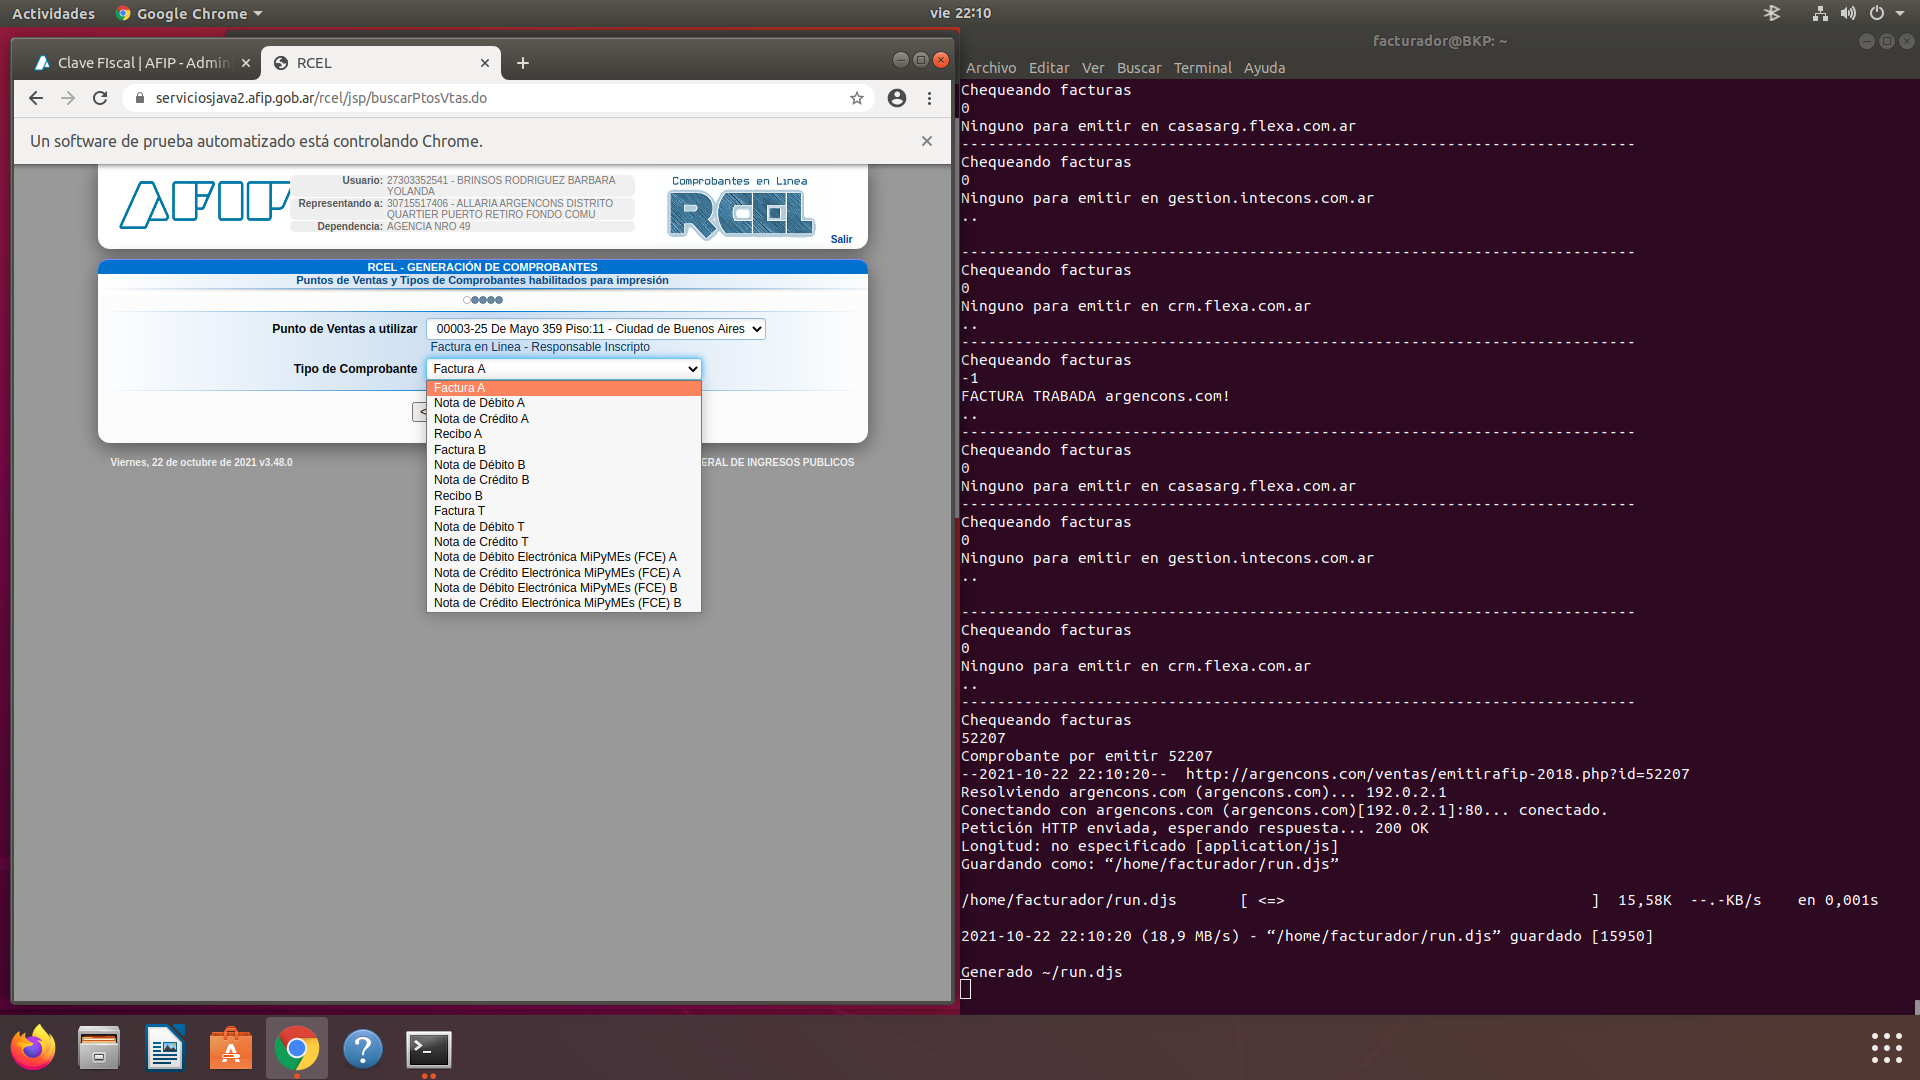Open the Chrome three-dot menu
Screen dimensions: 1920x1080
tap(930, 98)
